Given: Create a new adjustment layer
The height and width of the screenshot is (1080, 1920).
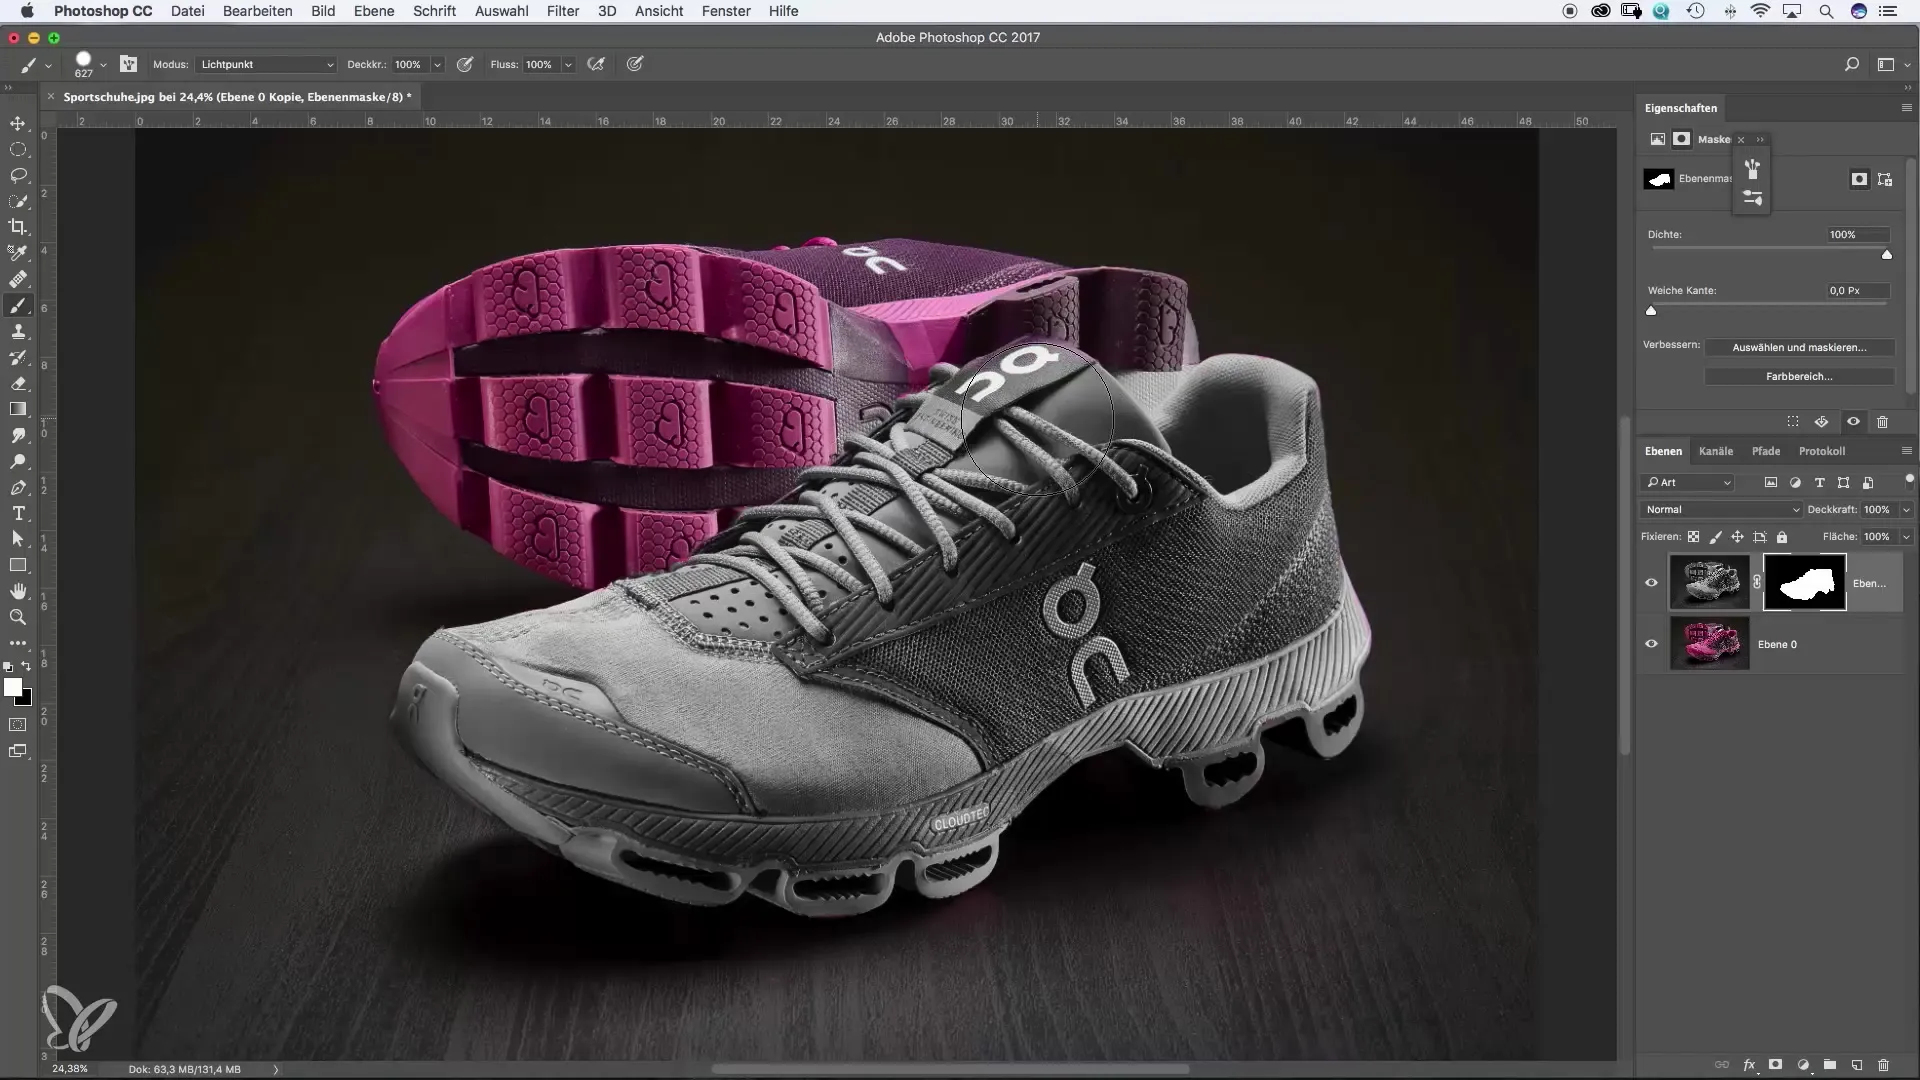Looking at the screenshot, I should 1803,1065.
